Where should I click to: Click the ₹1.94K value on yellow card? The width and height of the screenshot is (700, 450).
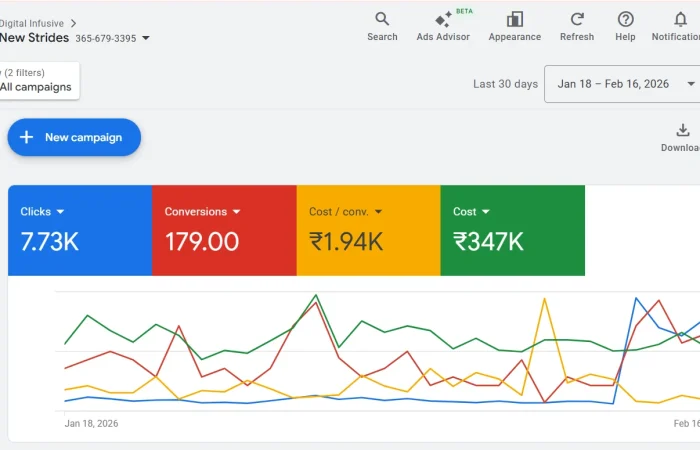pyautogui.click(x=346, y=241)
